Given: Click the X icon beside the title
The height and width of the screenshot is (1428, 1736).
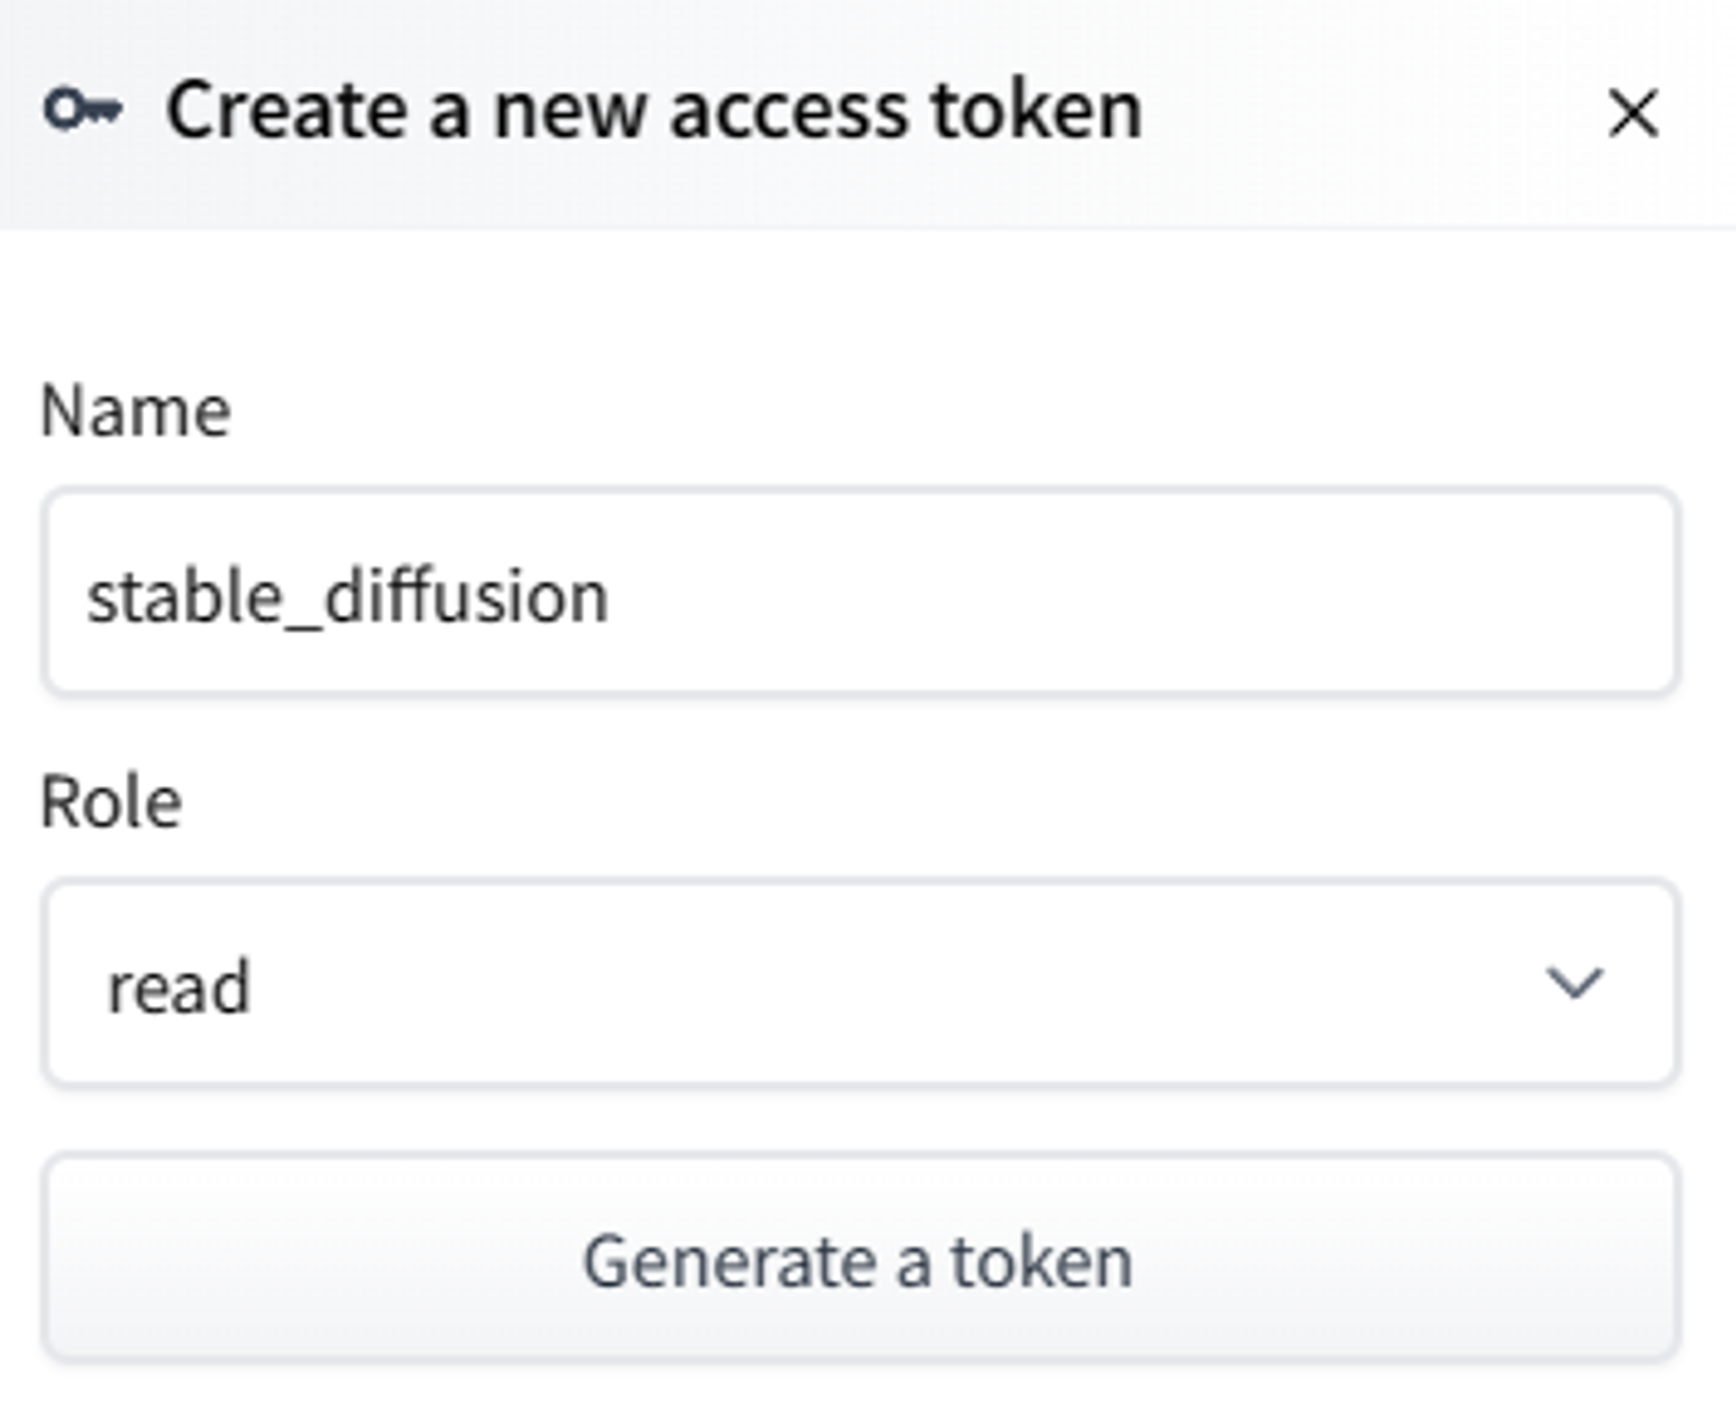Looking at the screenshot, I should [1632, 112].
